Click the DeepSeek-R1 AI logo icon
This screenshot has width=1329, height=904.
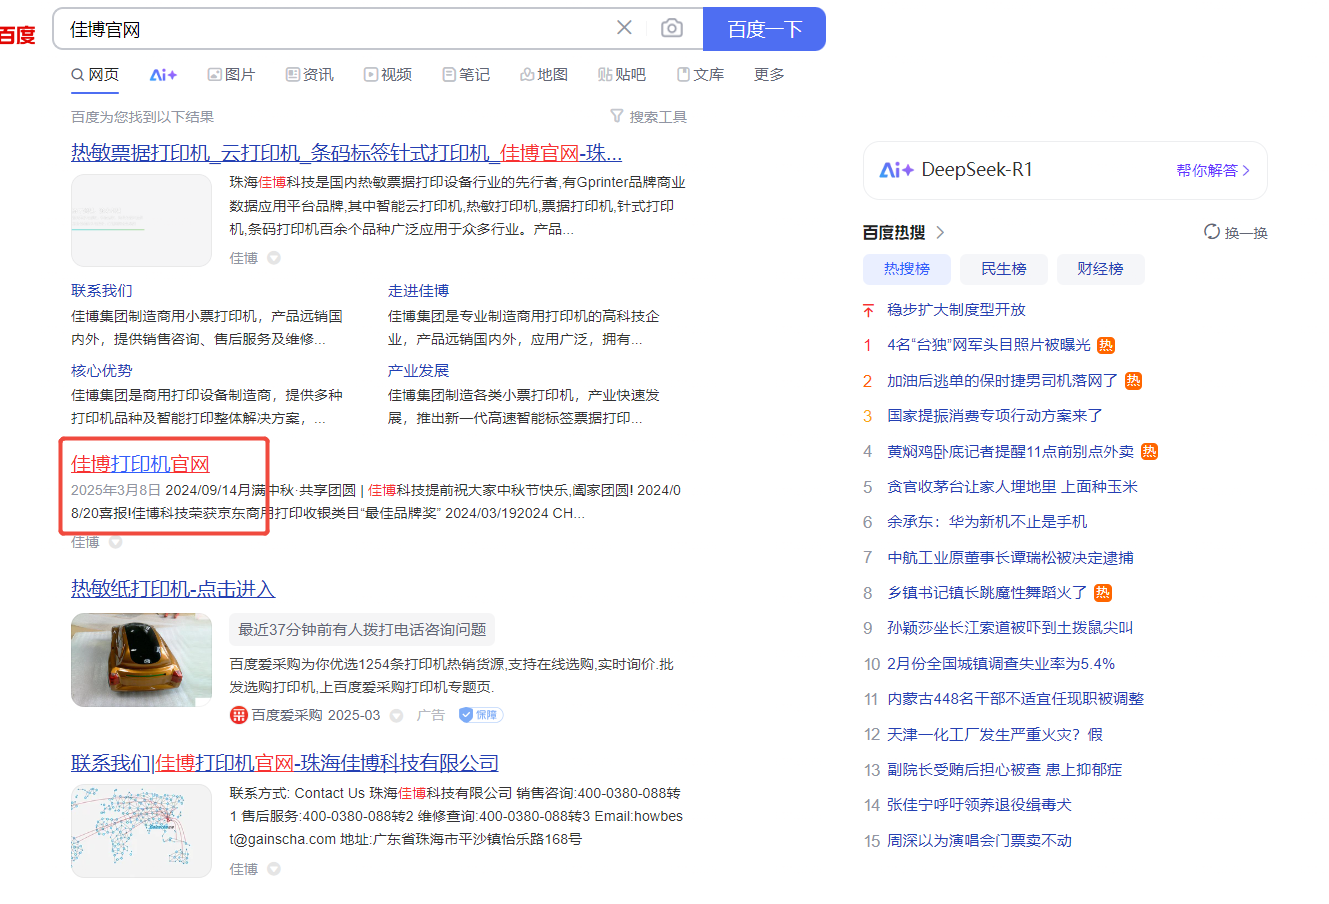[896, 170]
